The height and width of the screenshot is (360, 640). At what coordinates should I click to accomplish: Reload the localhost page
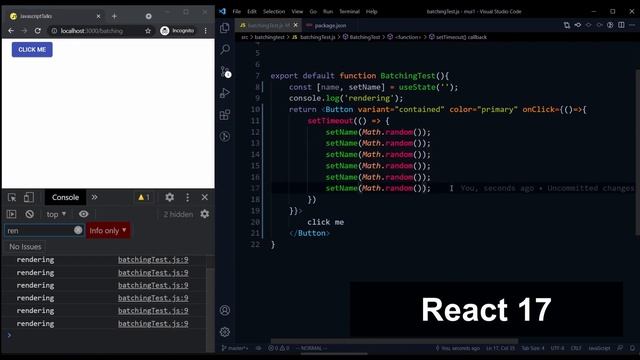click(38, 31)
